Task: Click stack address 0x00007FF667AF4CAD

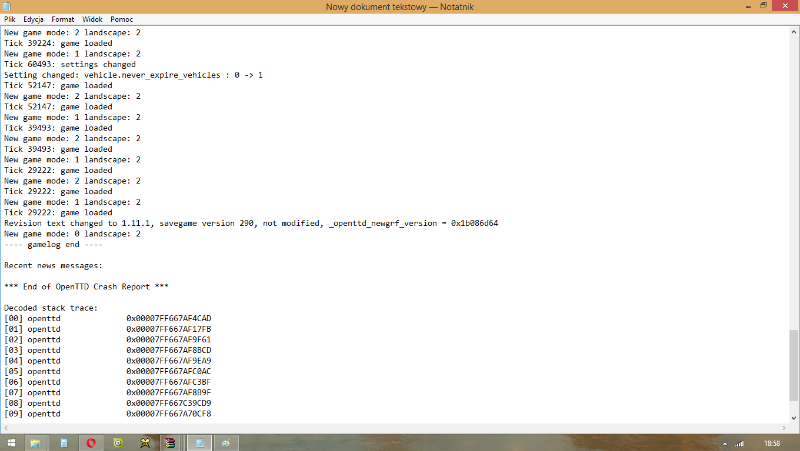Action: pyautogui.click(x=168, y=318)
